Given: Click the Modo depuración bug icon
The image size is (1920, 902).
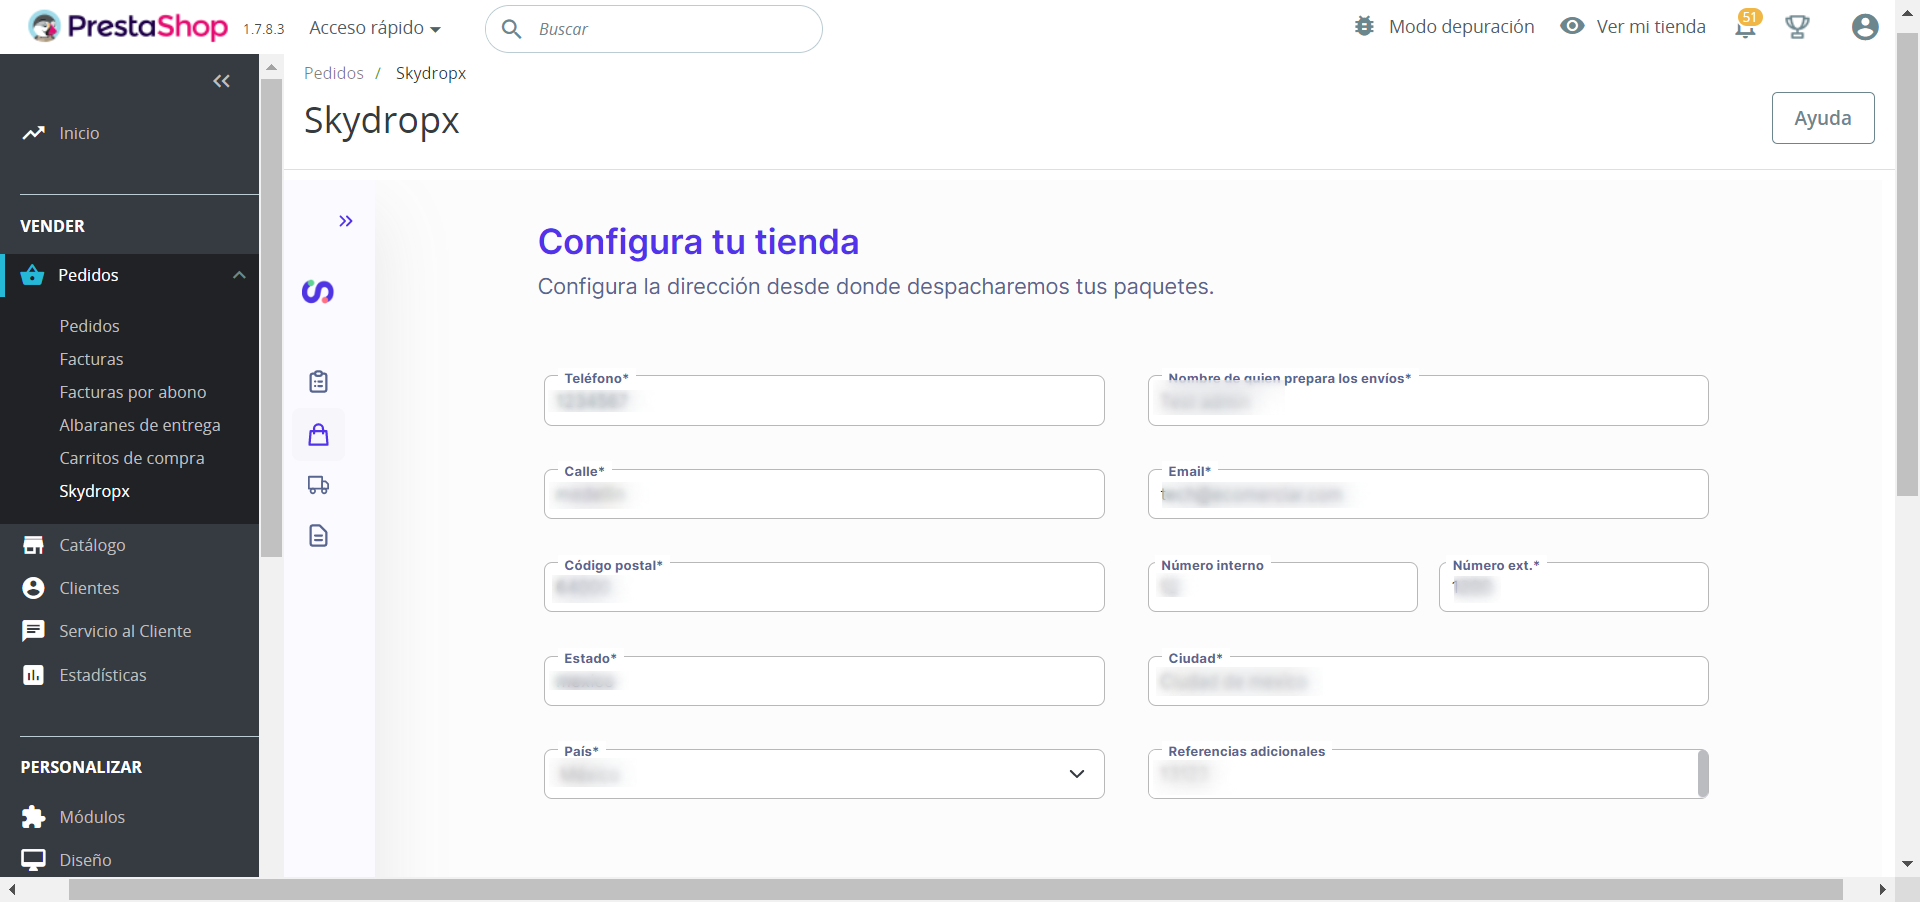Looking at the screenshot, I should click(1364, 26).
